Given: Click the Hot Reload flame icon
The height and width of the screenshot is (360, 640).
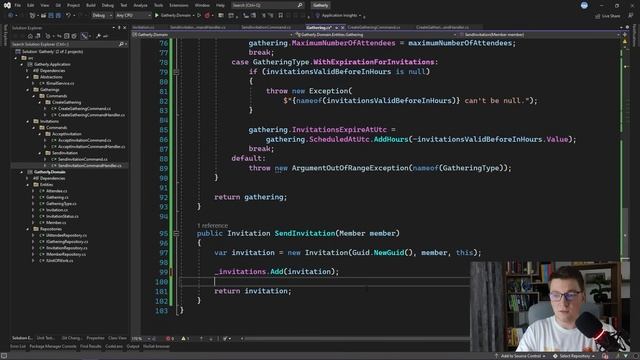Looking at the screenshot, I should (207, 16).
